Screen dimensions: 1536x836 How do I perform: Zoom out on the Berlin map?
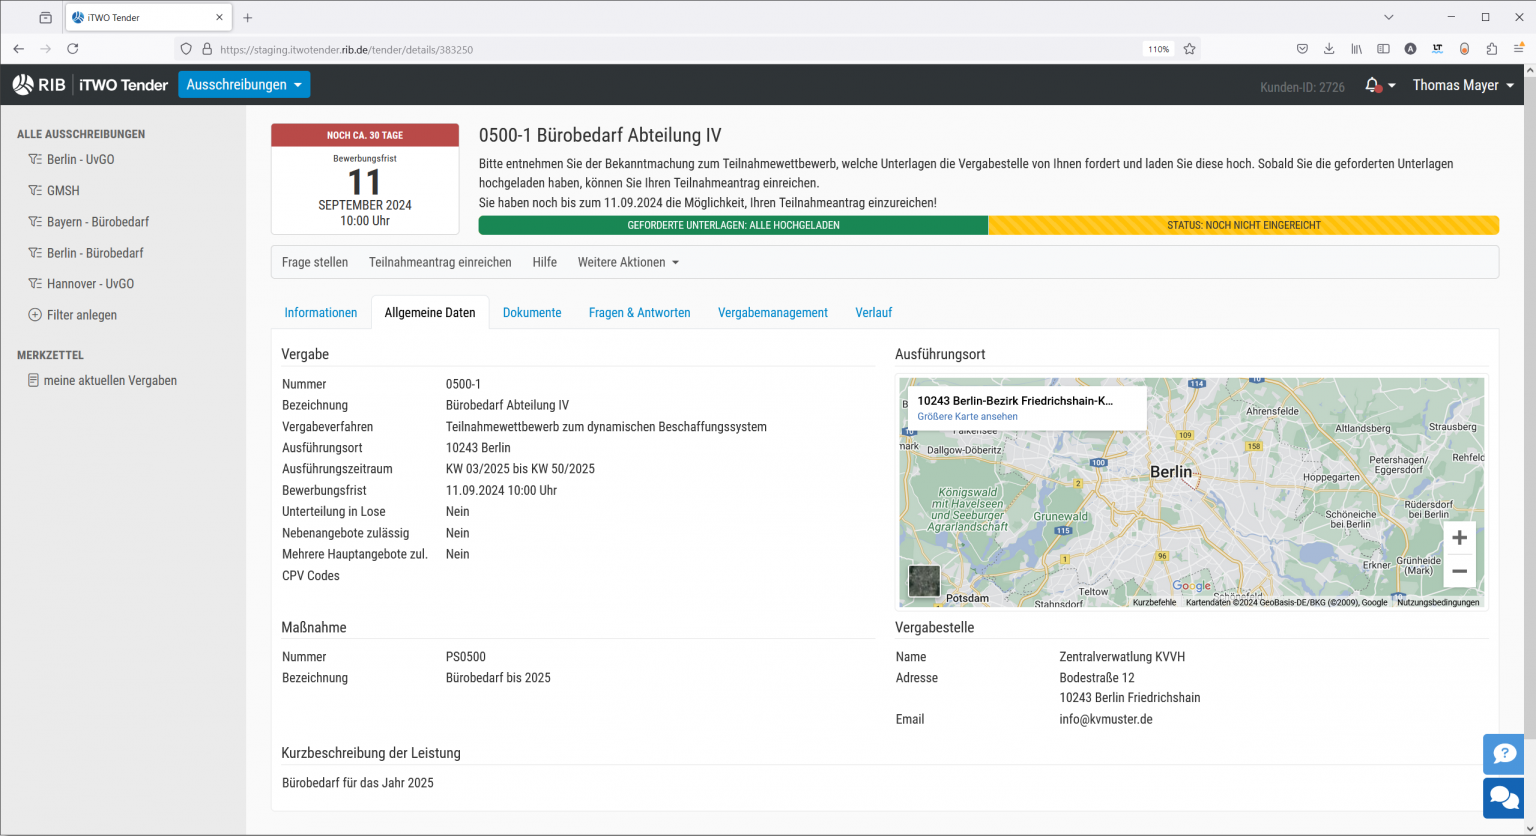coord(1459,571)
